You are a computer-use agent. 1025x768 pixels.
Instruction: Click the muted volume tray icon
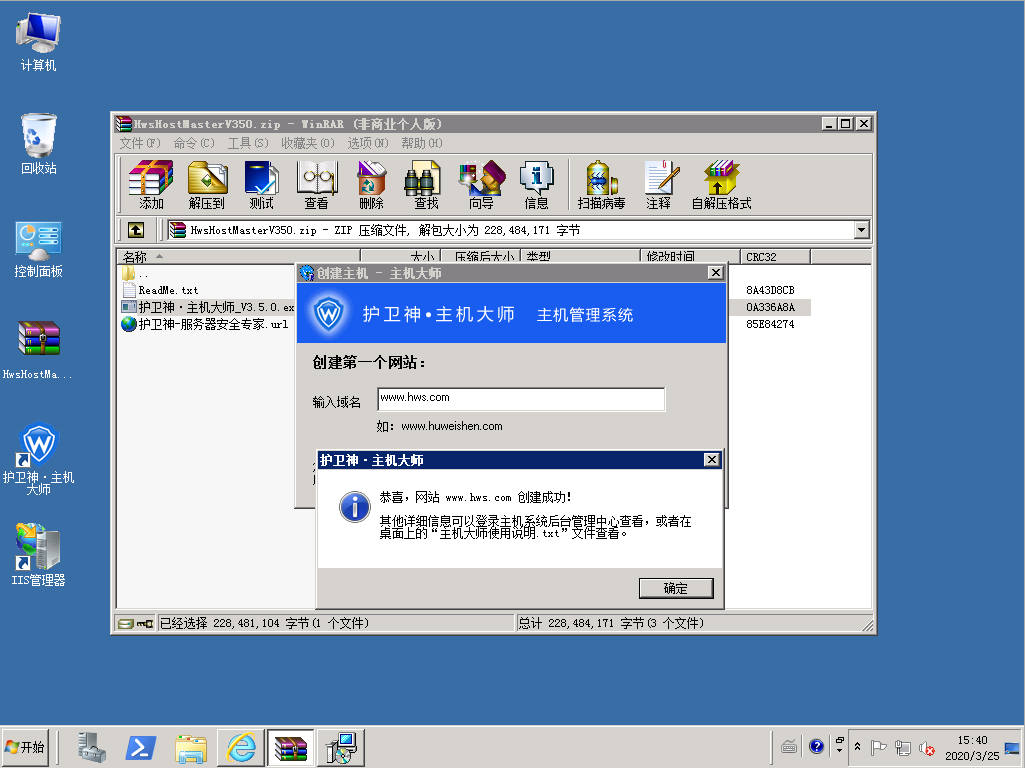click(x=926, y=748)
